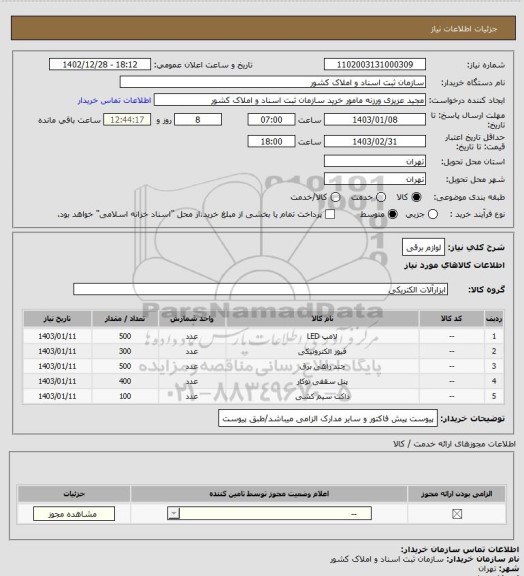Select the کالا radio button

416,197
